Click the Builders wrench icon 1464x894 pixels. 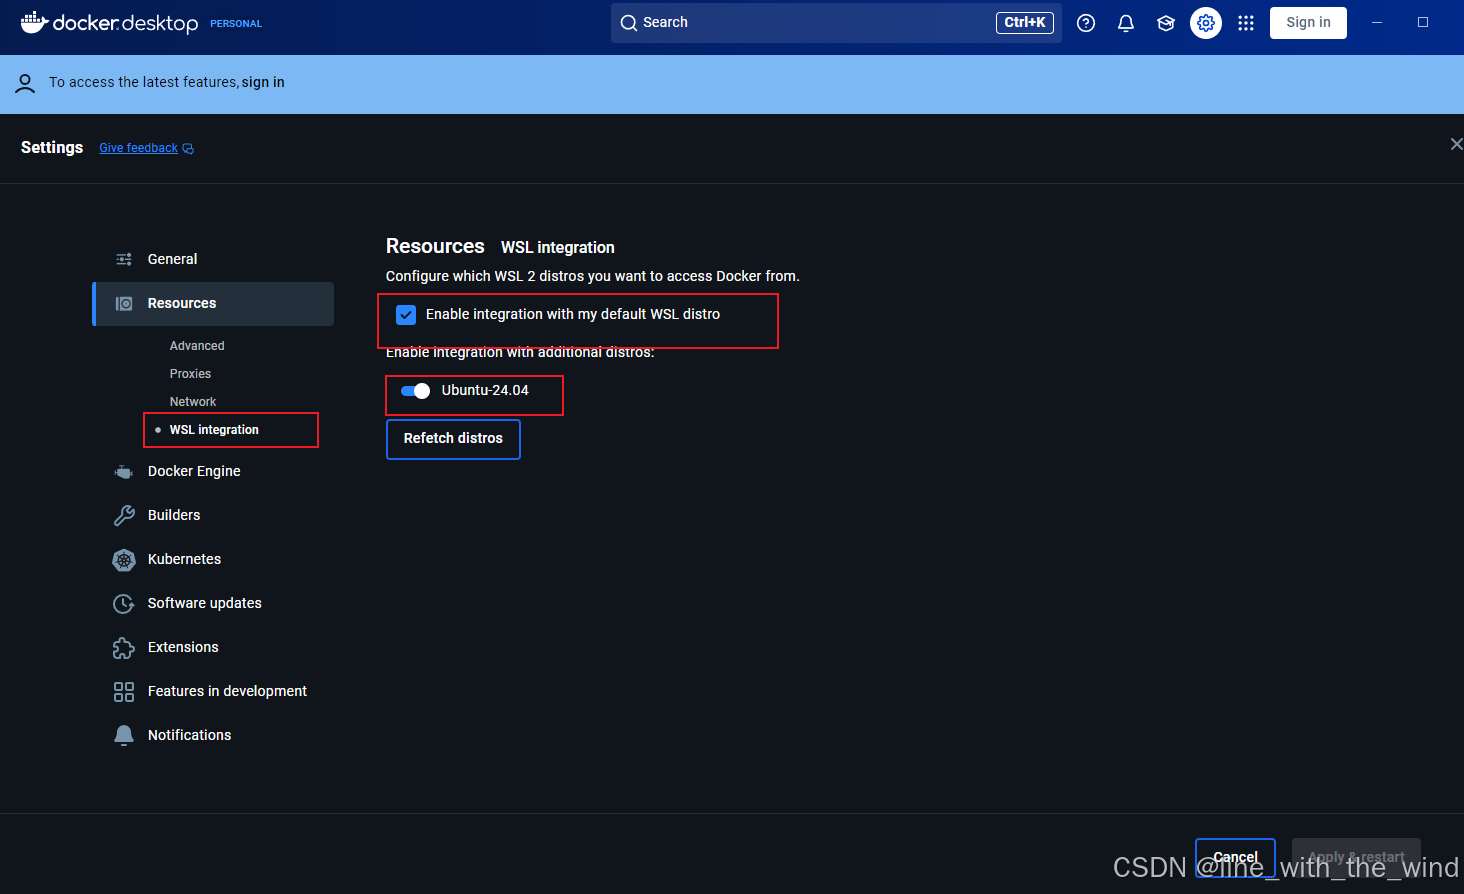(124, 515)
